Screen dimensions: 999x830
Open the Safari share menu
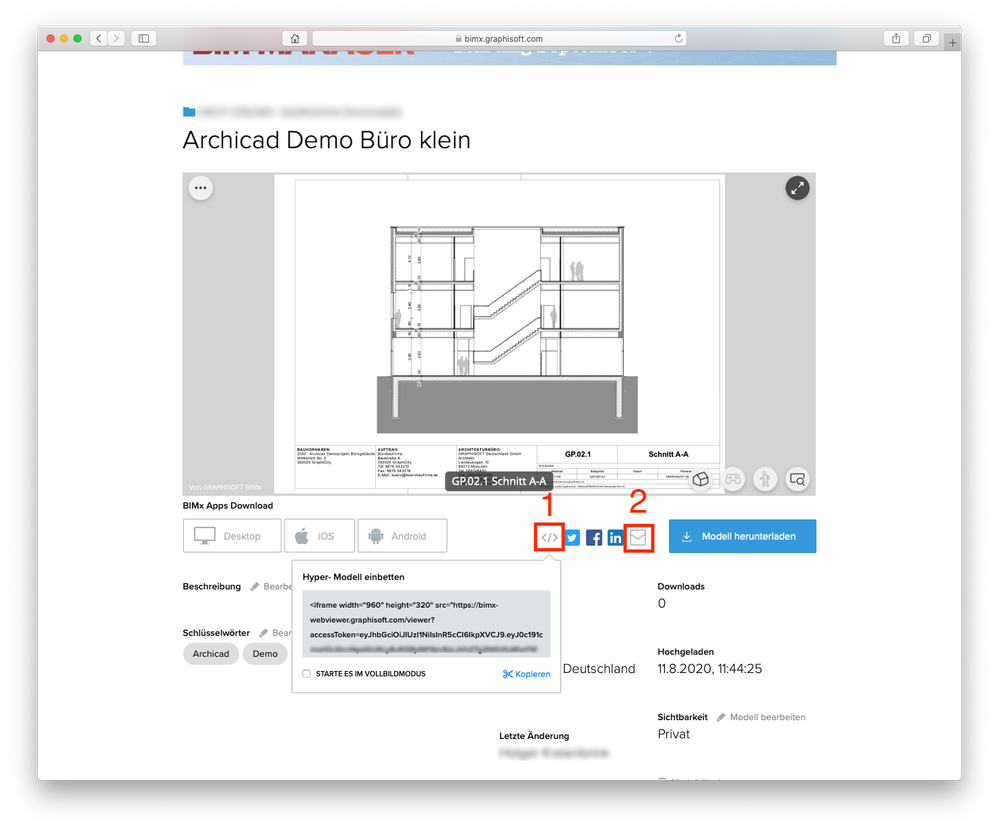(x=896, y=38)
